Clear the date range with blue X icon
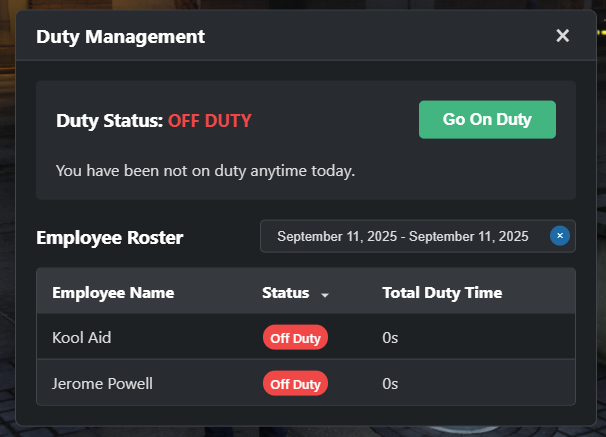606x437 pixels. pyautogui.click(x=560, y=236)
